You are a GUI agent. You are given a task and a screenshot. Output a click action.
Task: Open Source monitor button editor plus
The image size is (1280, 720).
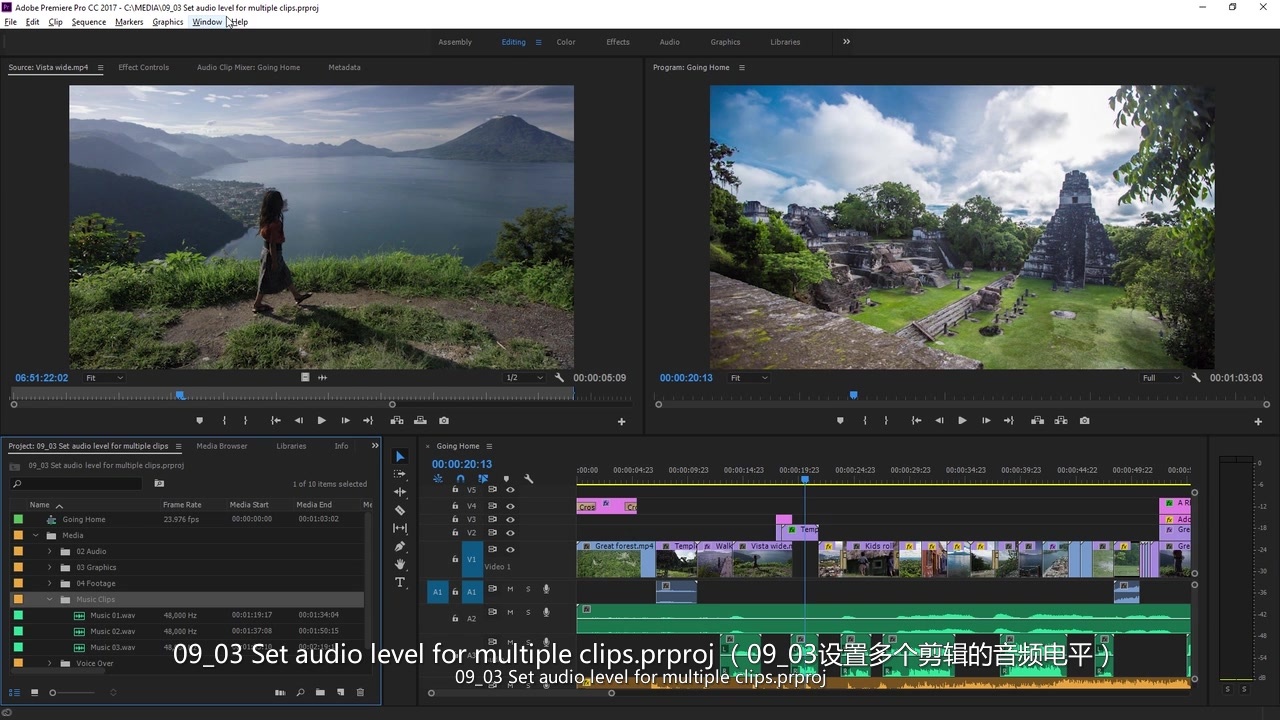(621, 422)
